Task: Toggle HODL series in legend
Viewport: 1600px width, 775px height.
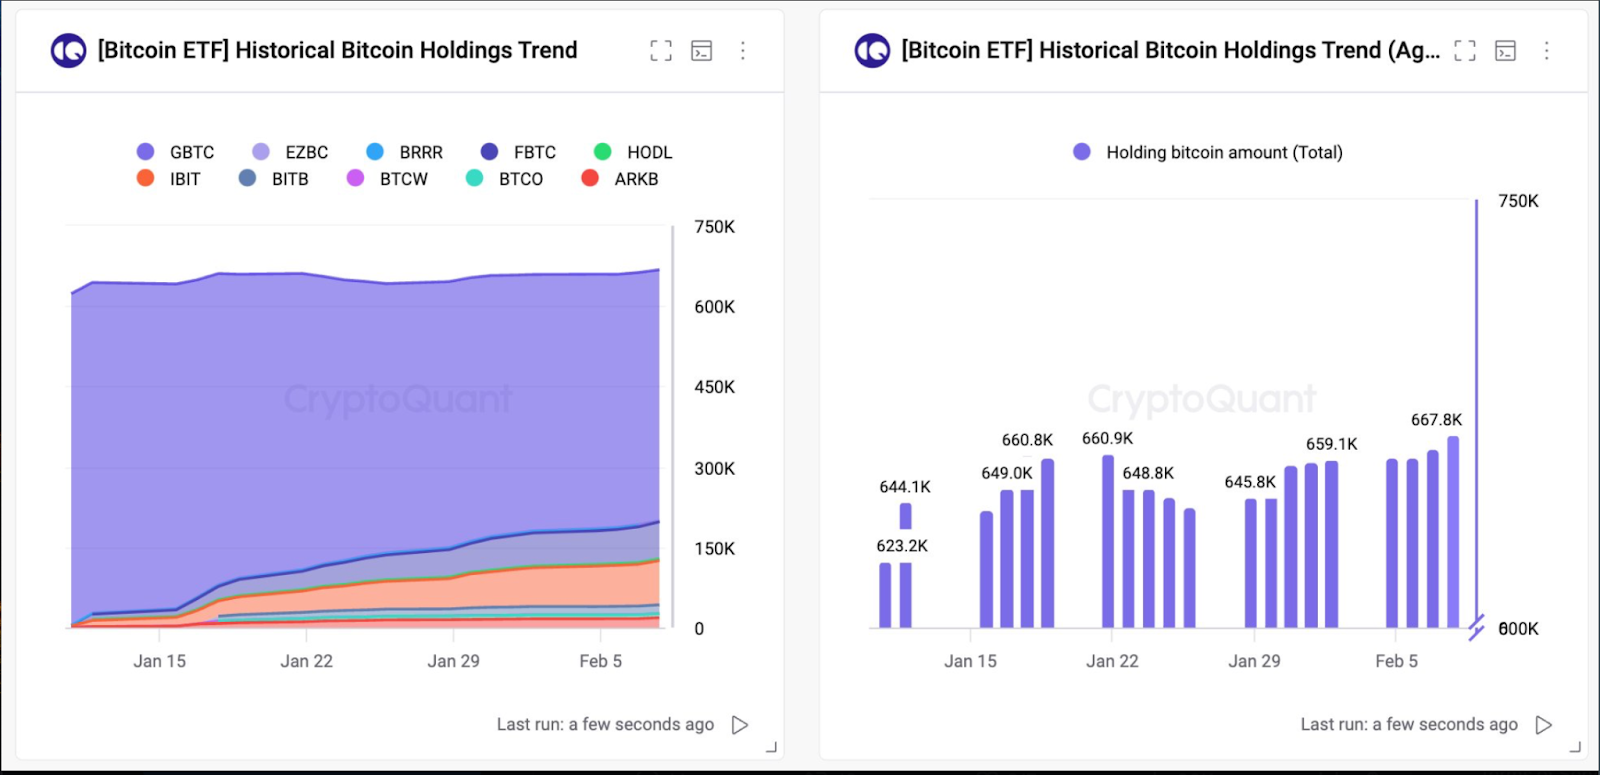Action: pos(633,152)
